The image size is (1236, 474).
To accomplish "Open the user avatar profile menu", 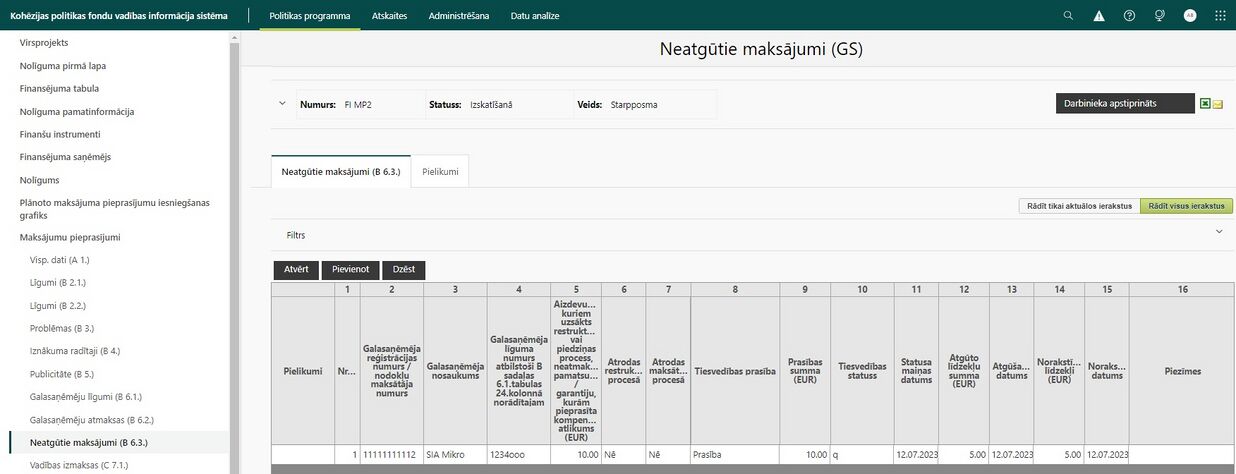I will tap(1189, 16).
